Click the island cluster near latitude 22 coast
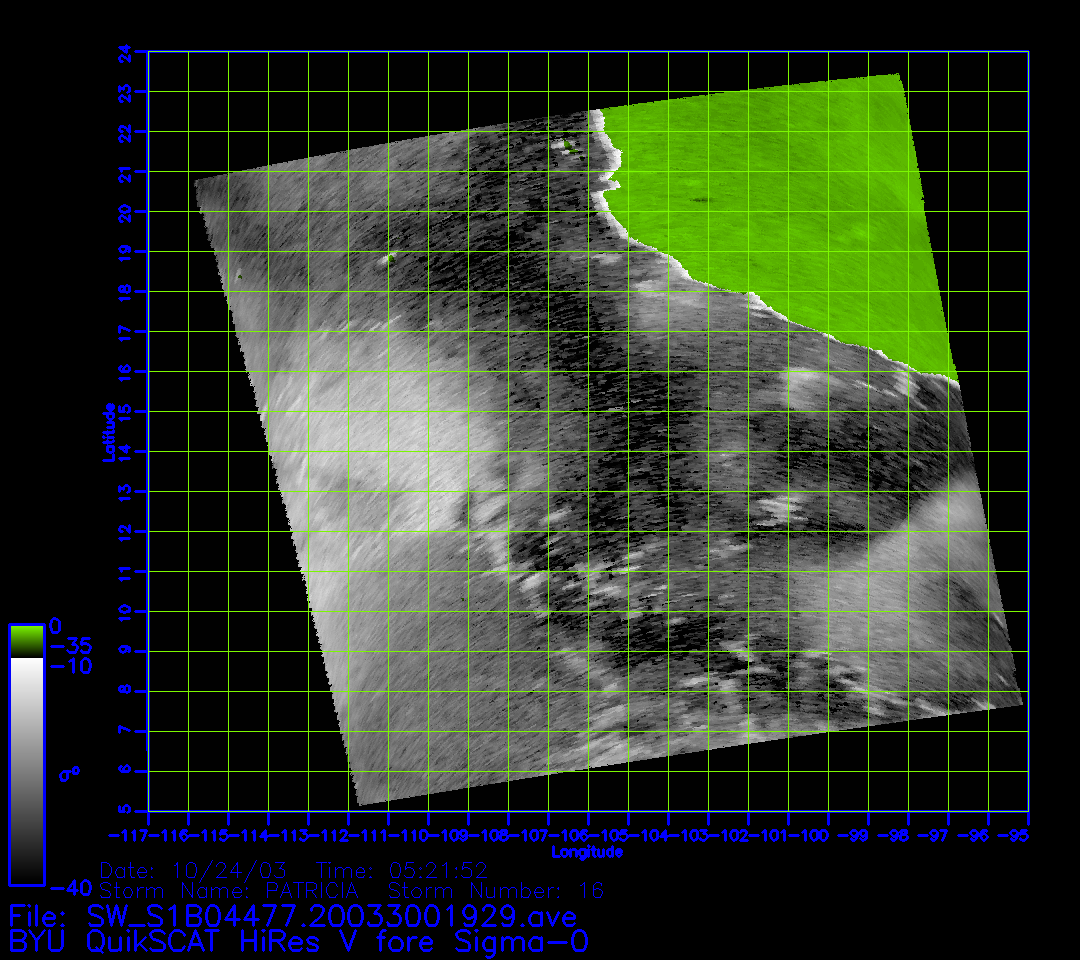1080x960 pixels. point(568,145)
